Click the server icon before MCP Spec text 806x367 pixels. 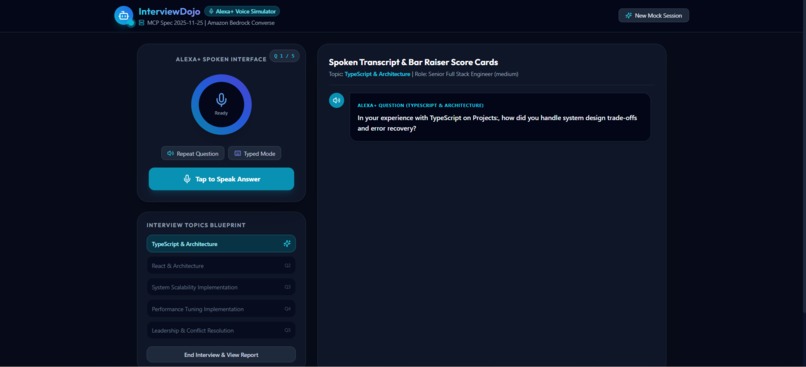pos(141,23)
